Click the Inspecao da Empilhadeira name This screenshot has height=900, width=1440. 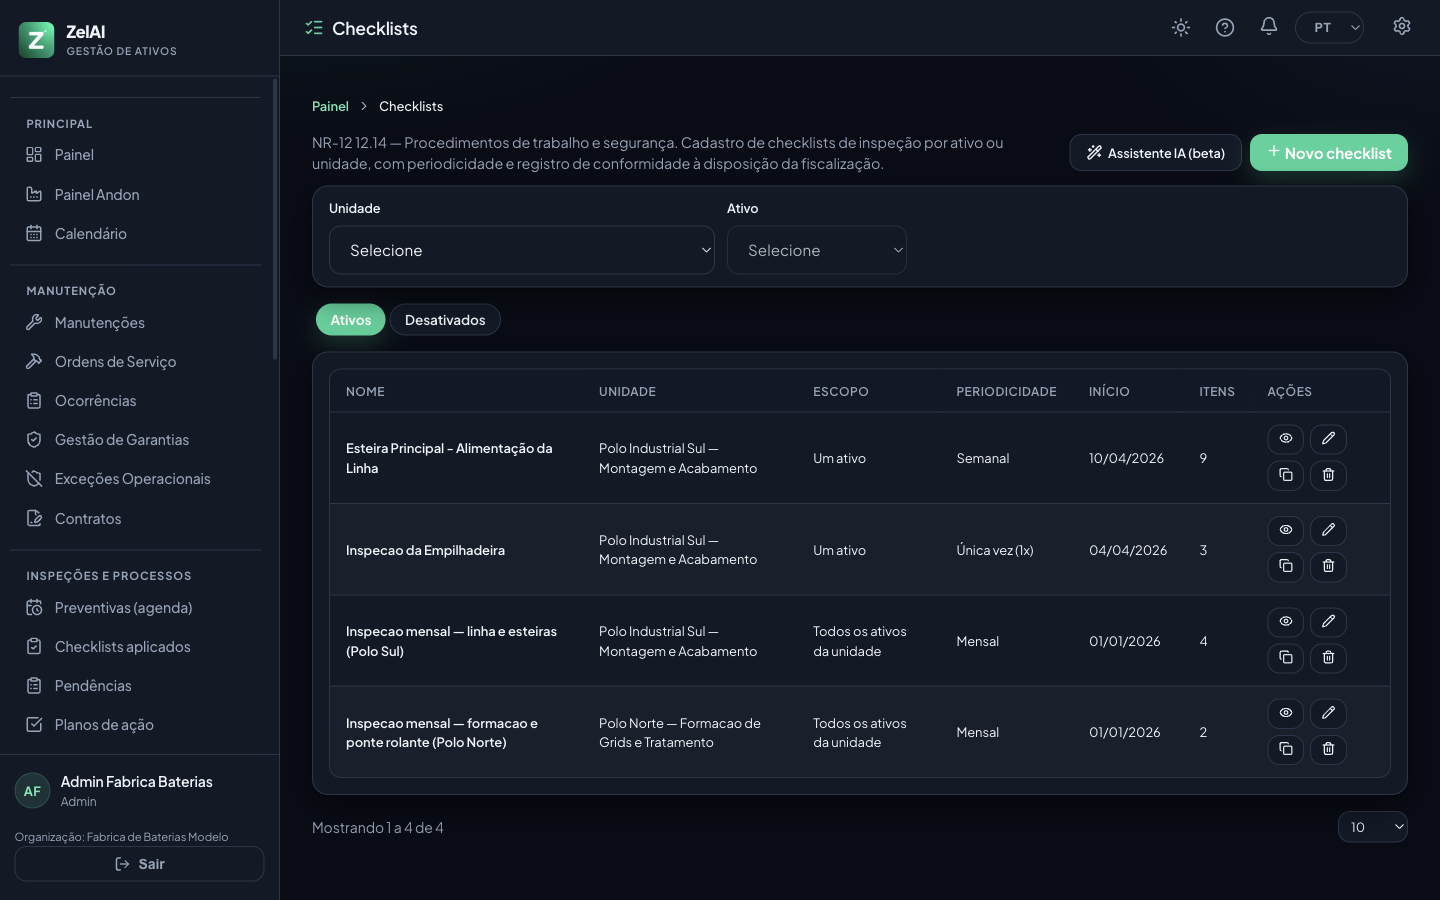[x=425, y=550]
